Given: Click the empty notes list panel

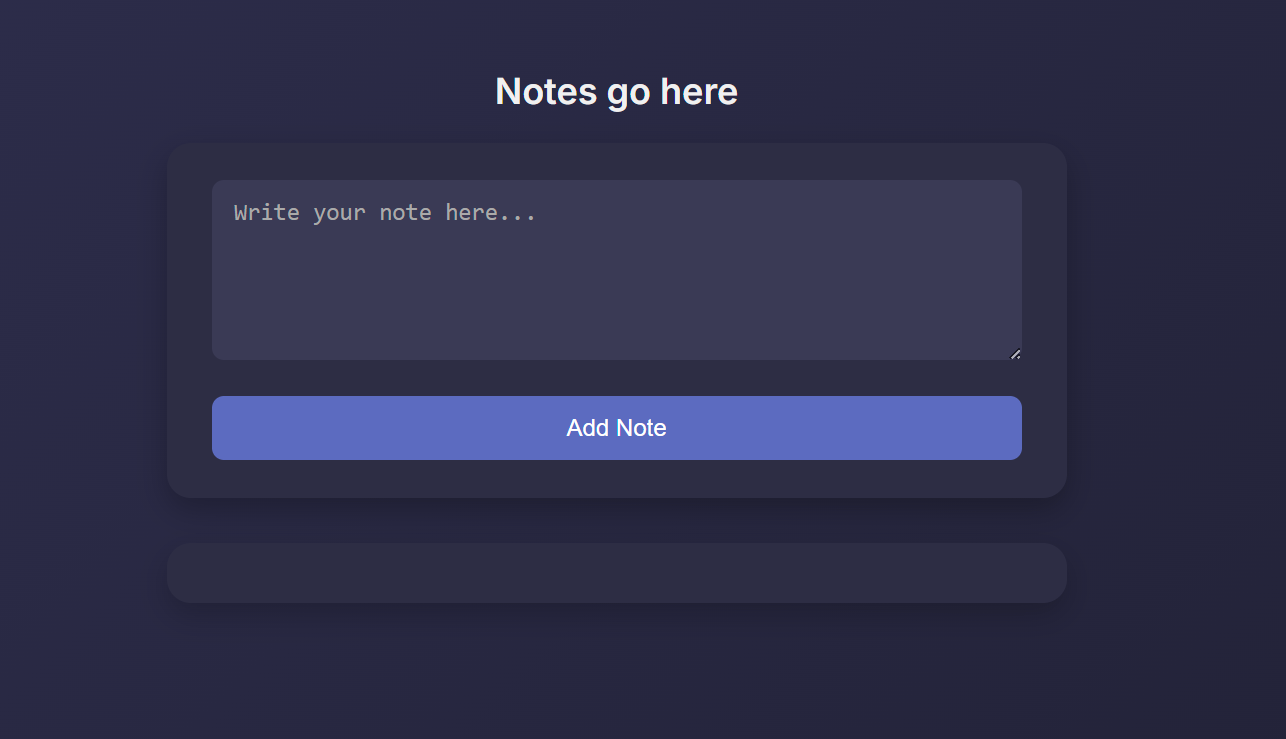Looking at the screenshot, I should [x=617, y=573].
